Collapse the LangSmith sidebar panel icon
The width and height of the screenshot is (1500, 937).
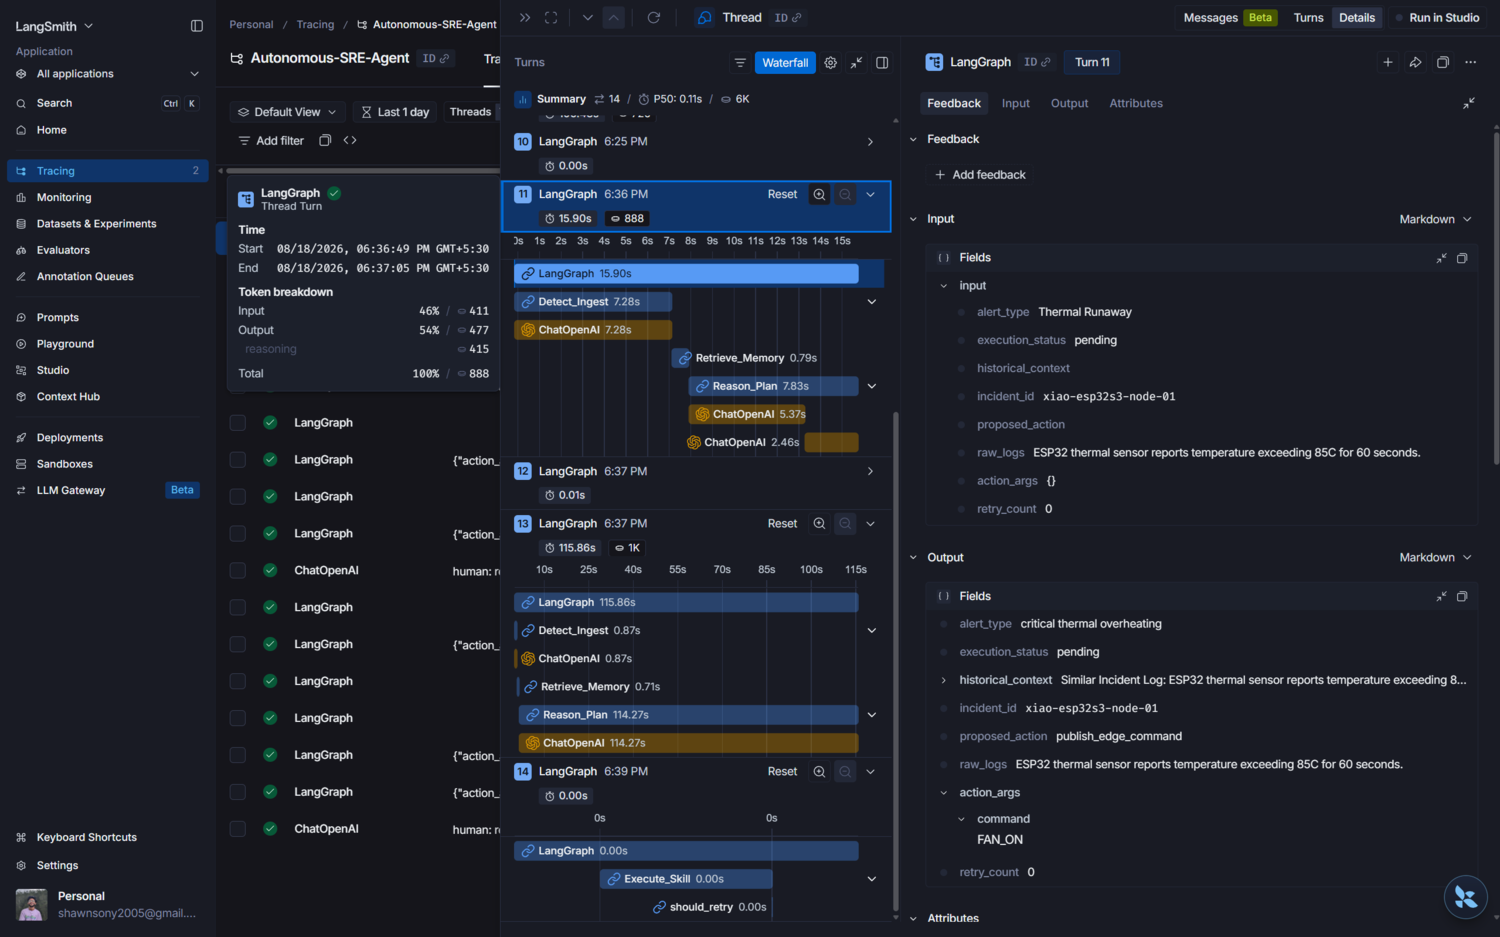pyautogui.click(x=197, y=26)
